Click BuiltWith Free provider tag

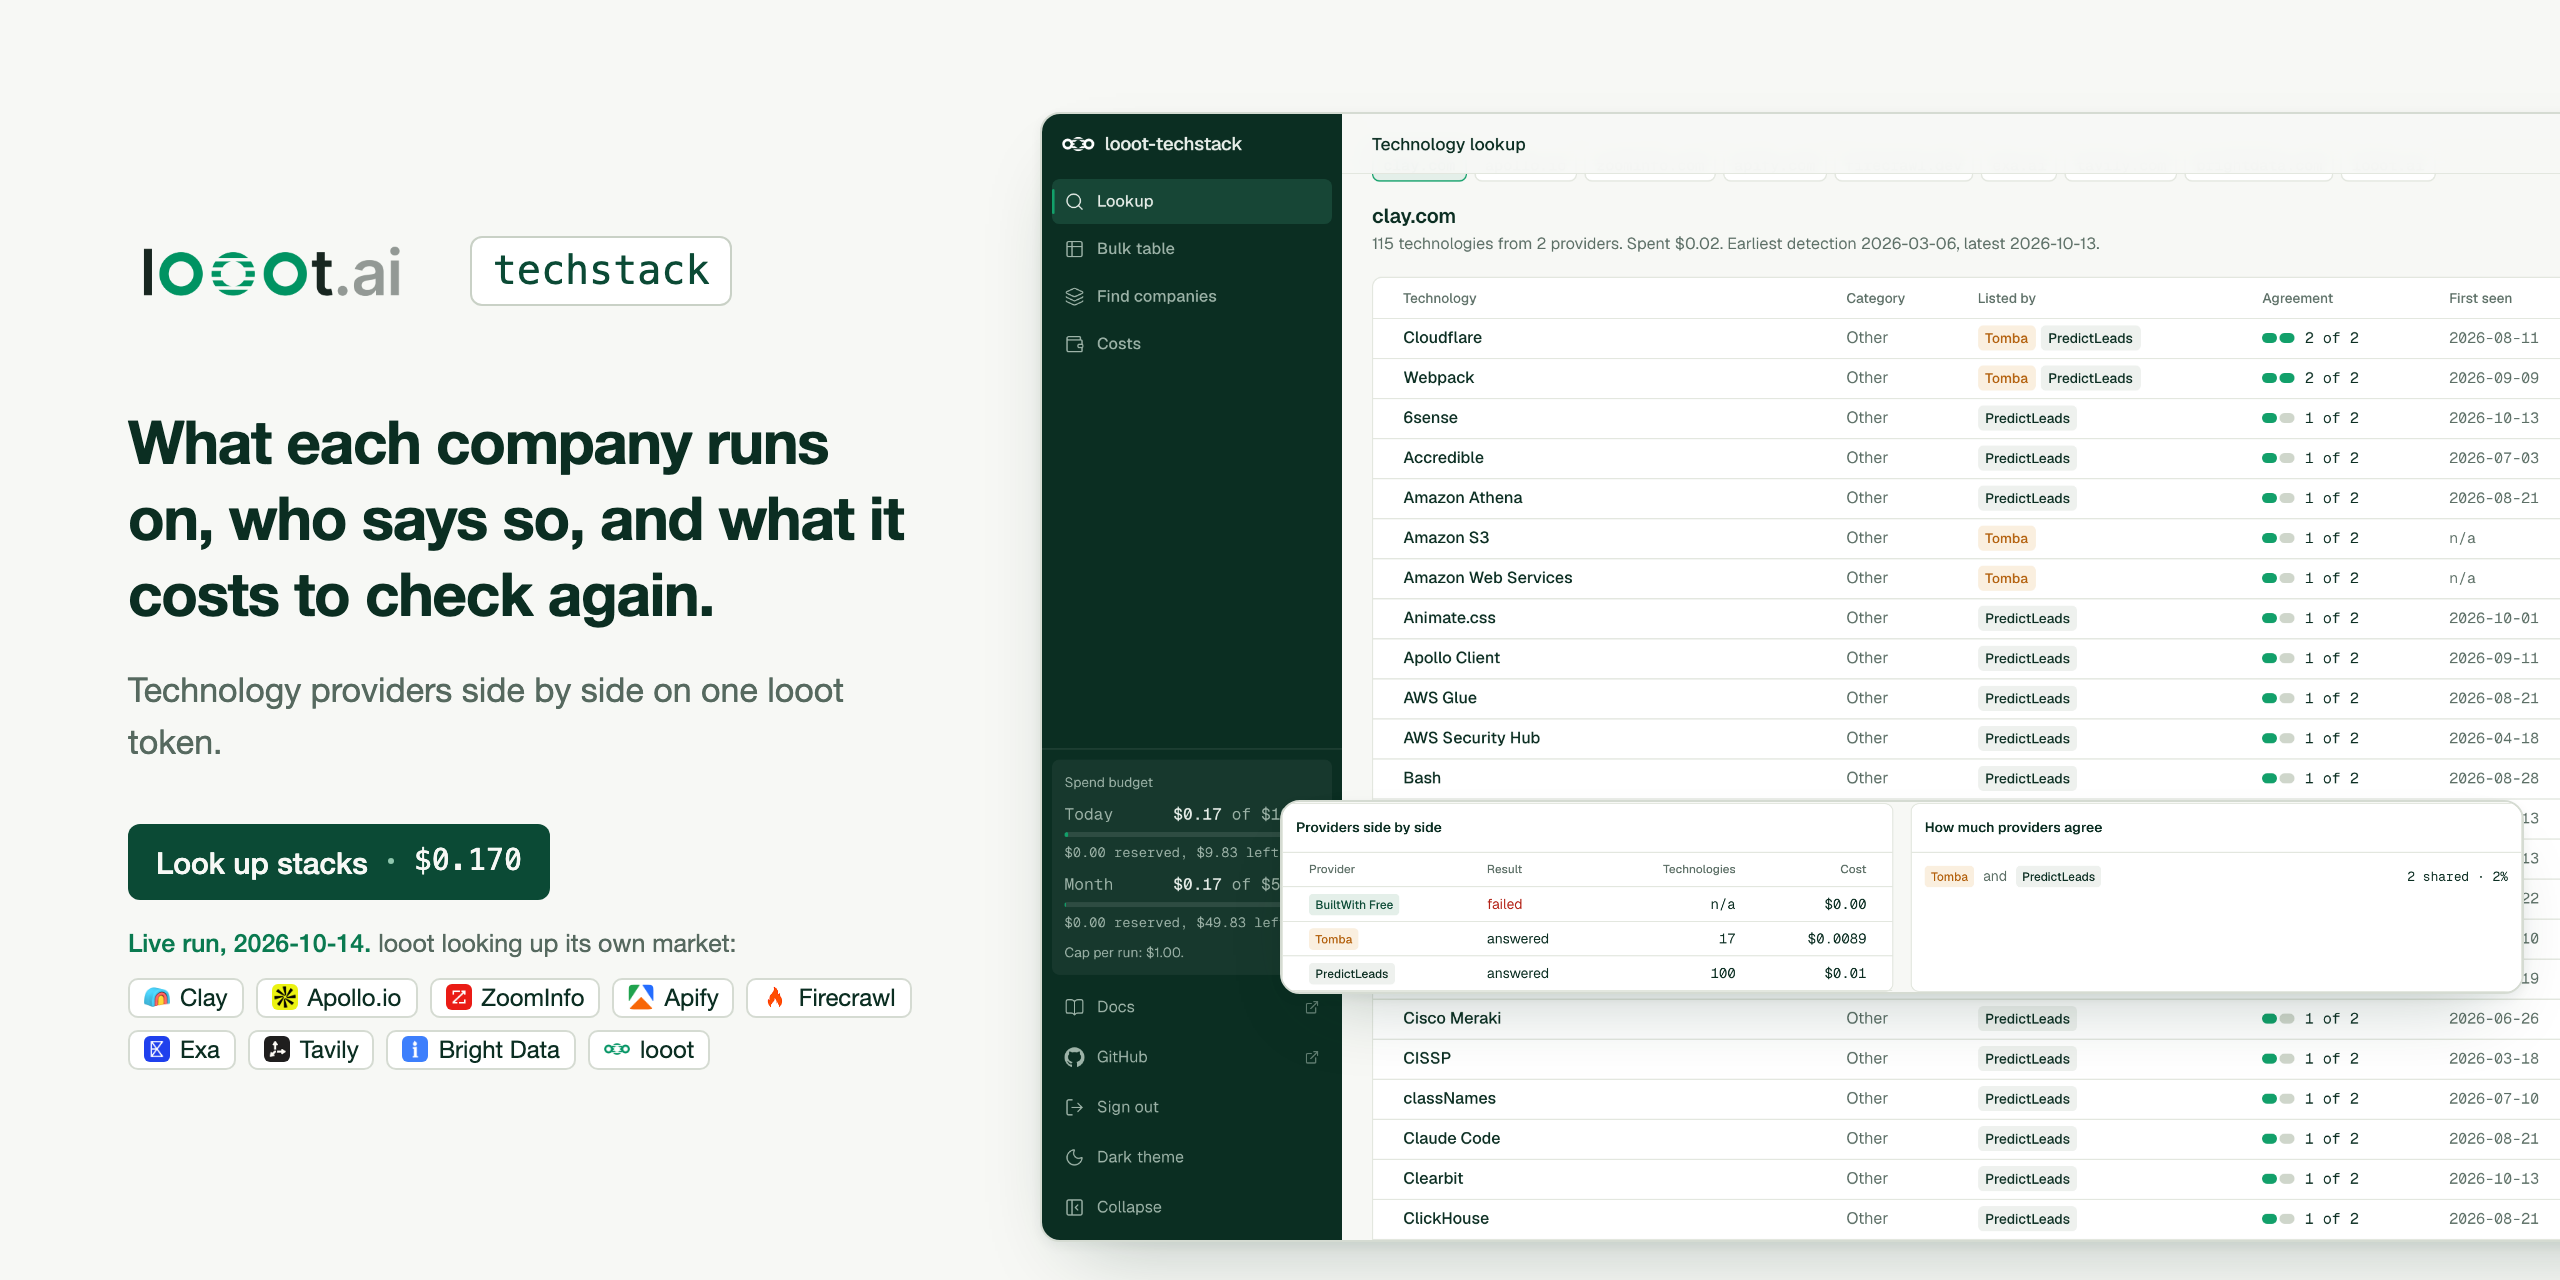1354,904
